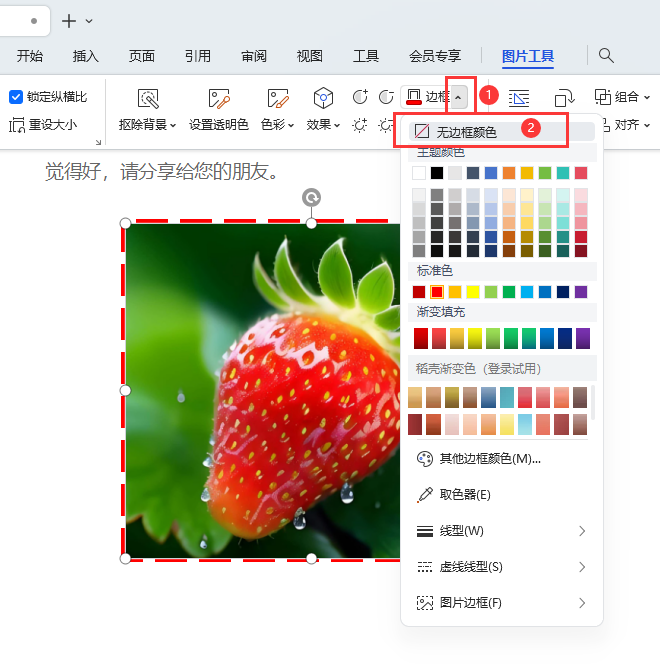The image size is (660, 664).
Task: Switch to the 工具 tab
Action: pyautogui.click(x=366, y=56)
